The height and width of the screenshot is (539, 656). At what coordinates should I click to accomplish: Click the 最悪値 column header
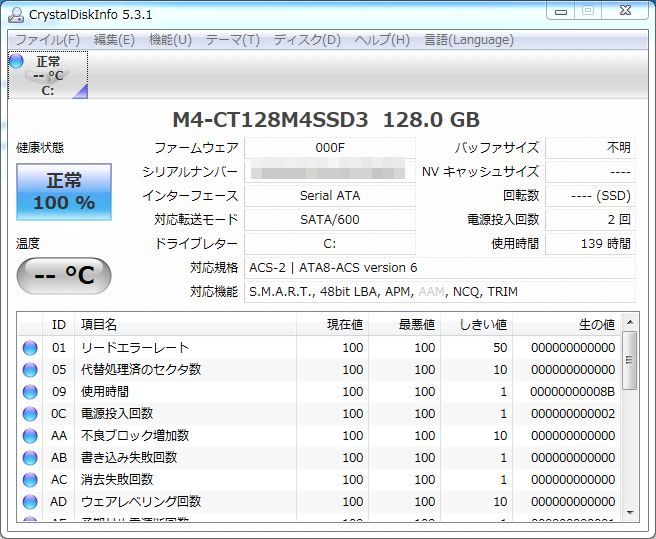pyautogui.click(x=405, y=324)
